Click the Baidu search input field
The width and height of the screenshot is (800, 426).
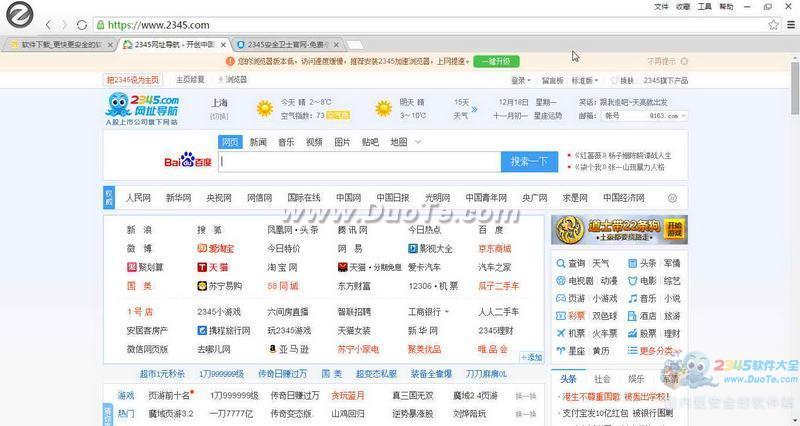(x=360, y=161)
